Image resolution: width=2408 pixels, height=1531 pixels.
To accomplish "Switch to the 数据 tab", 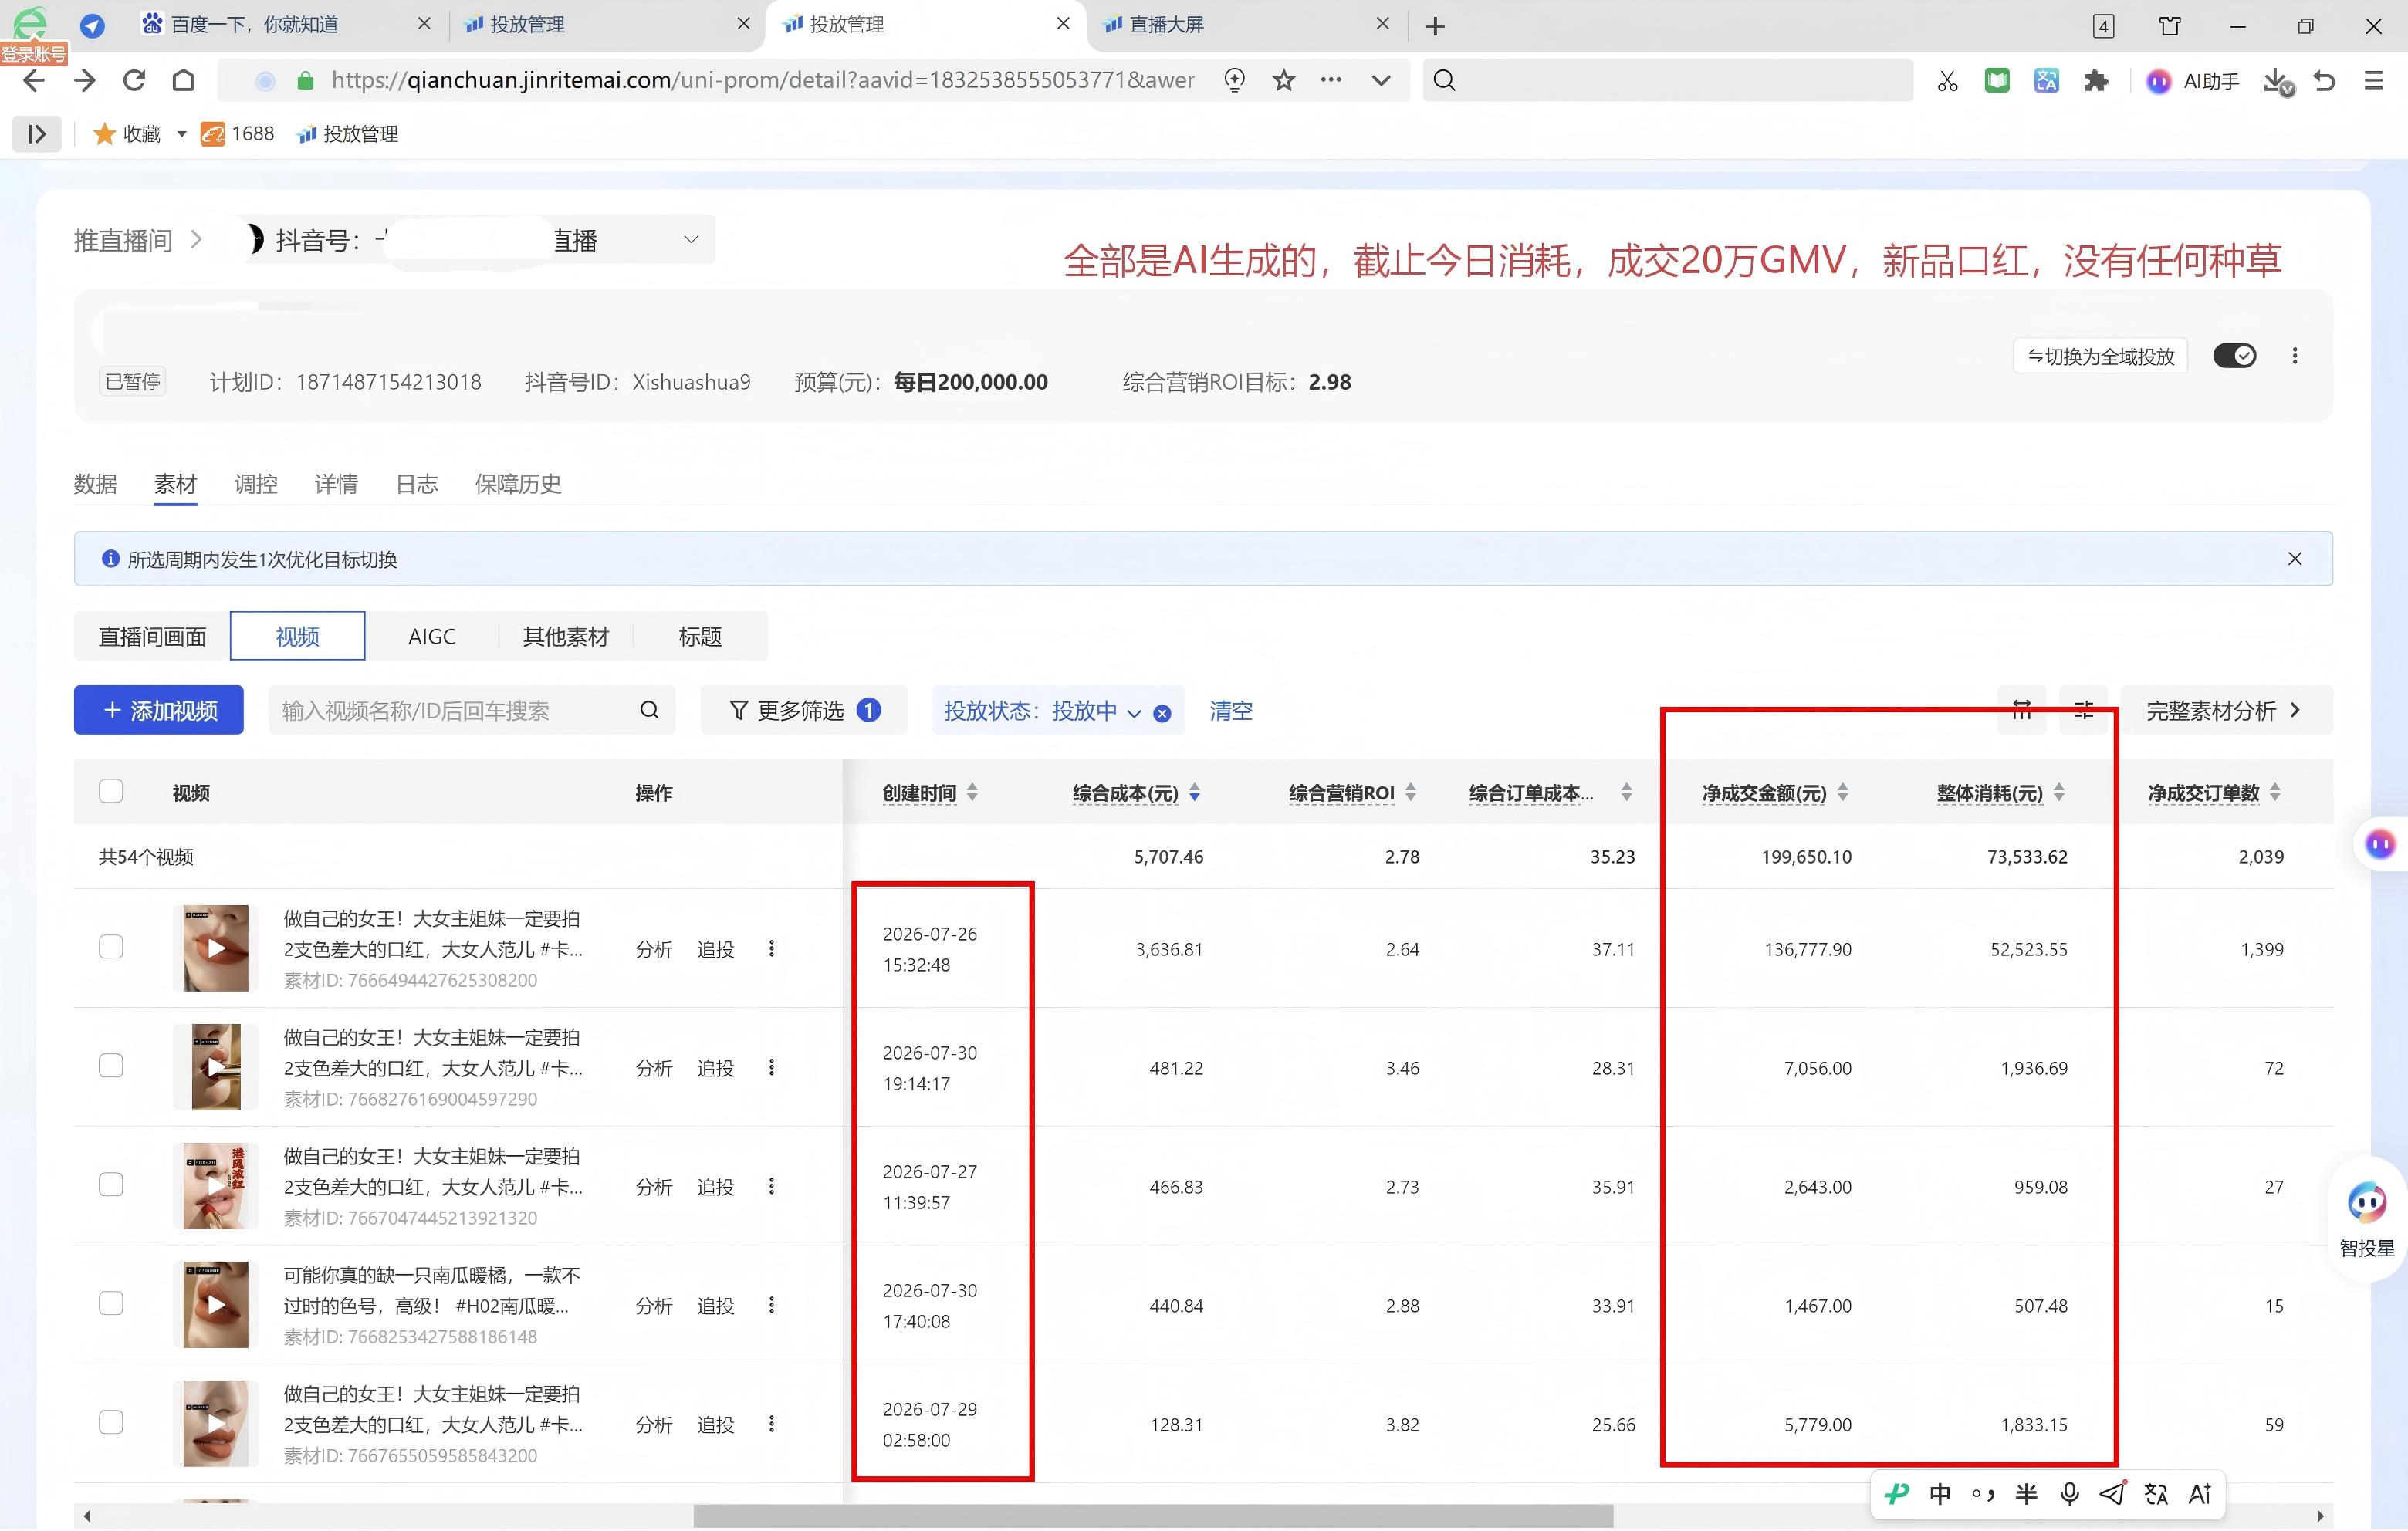I will tap(95, 484).
